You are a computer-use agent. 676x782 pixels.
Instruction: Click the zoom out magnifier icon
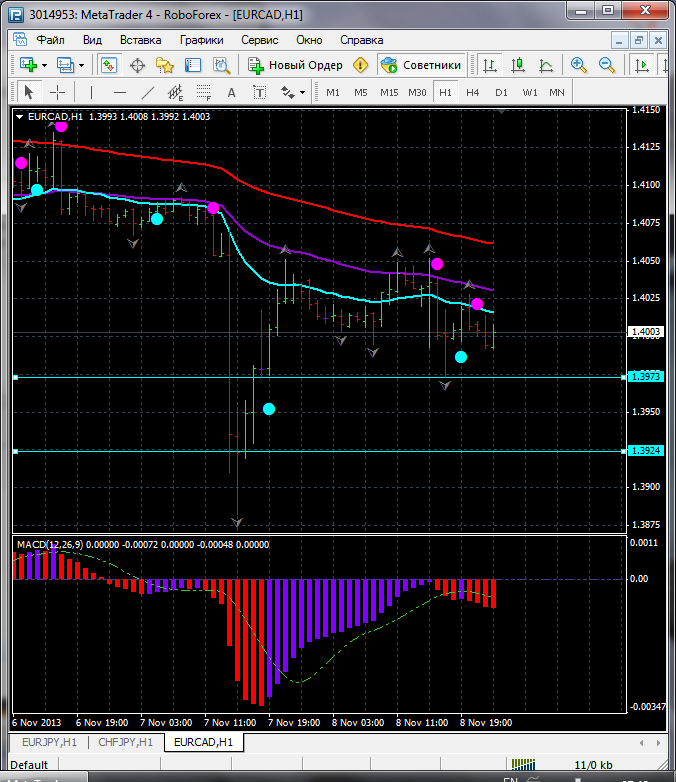(x=606, y=65)
